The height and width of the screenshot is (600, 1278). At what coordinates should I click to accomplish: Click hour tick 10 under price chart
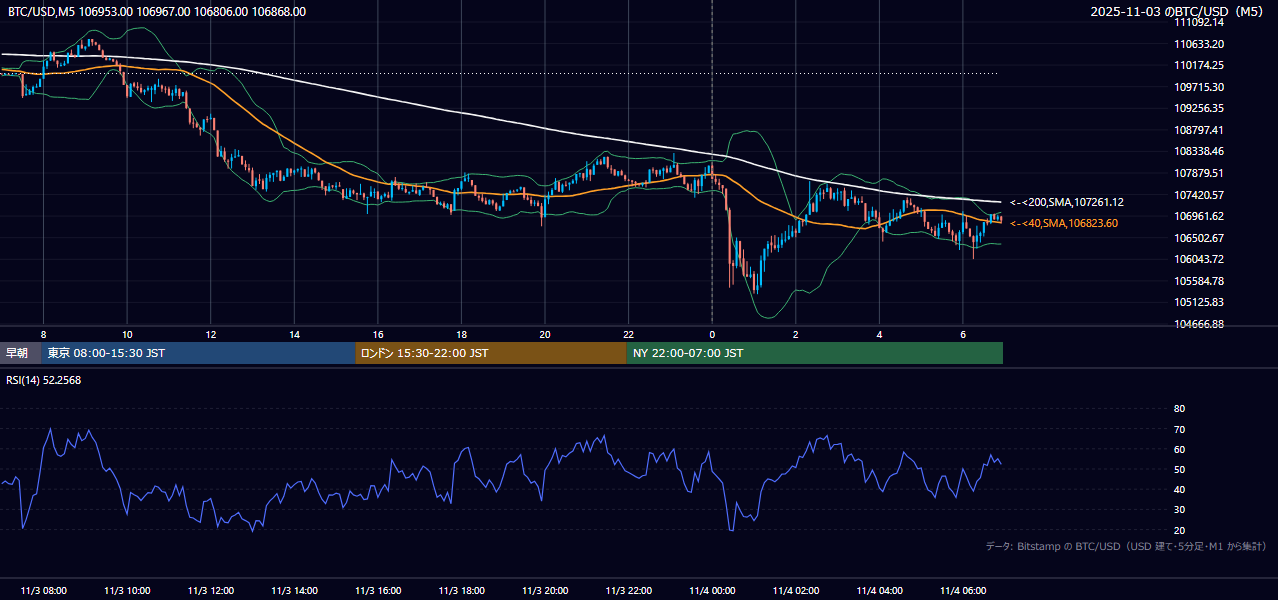(x=127, y=334)
